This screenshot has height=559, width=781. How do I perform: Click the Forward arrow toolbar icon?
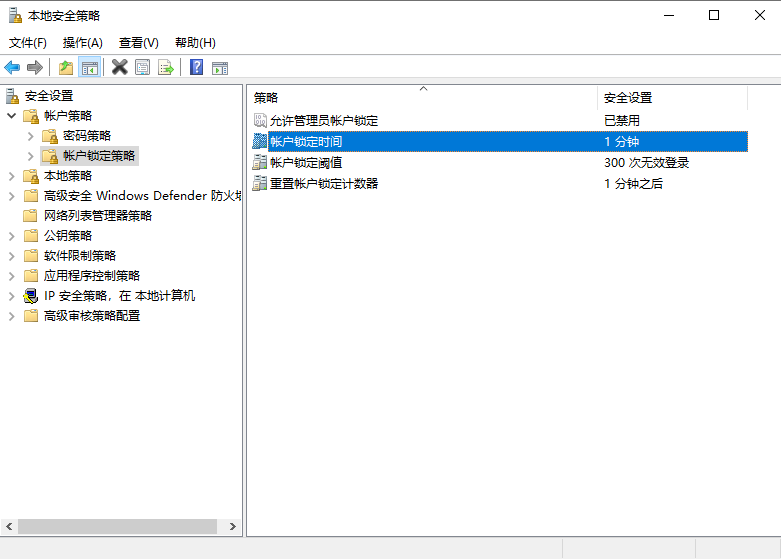click(x=35, y=67)
